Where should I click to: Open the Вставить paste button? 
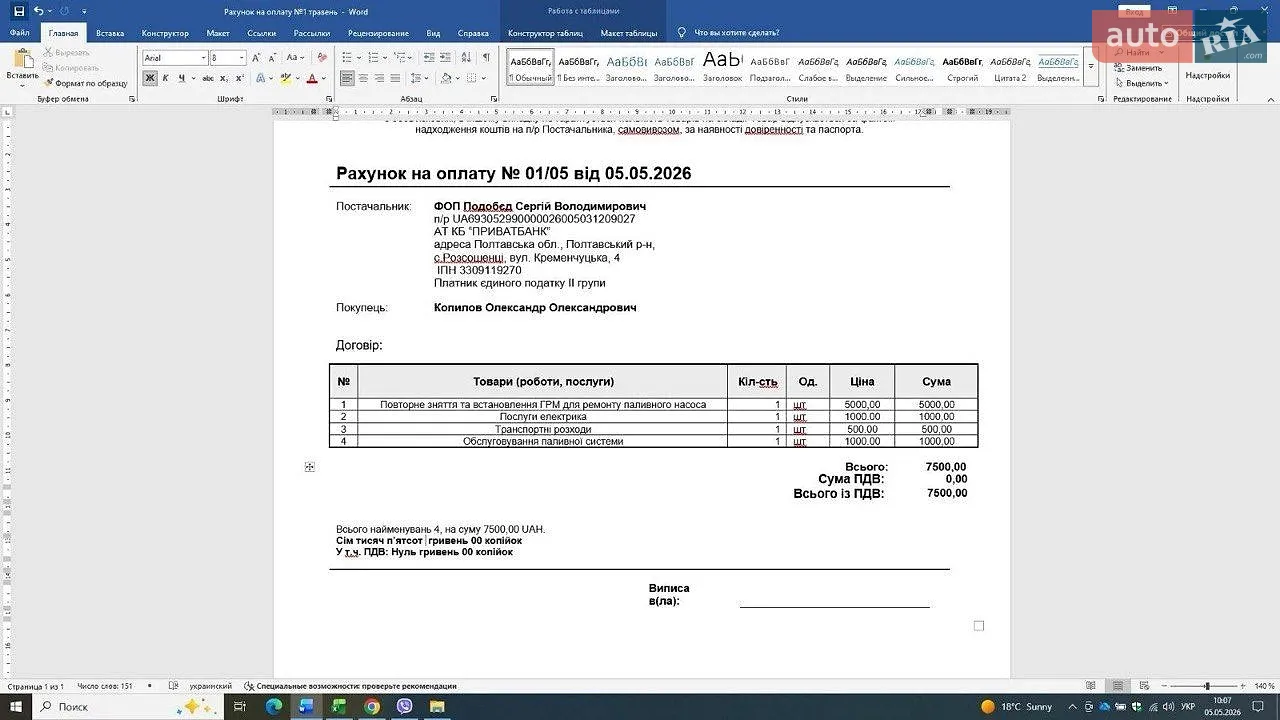click(22, 66)
